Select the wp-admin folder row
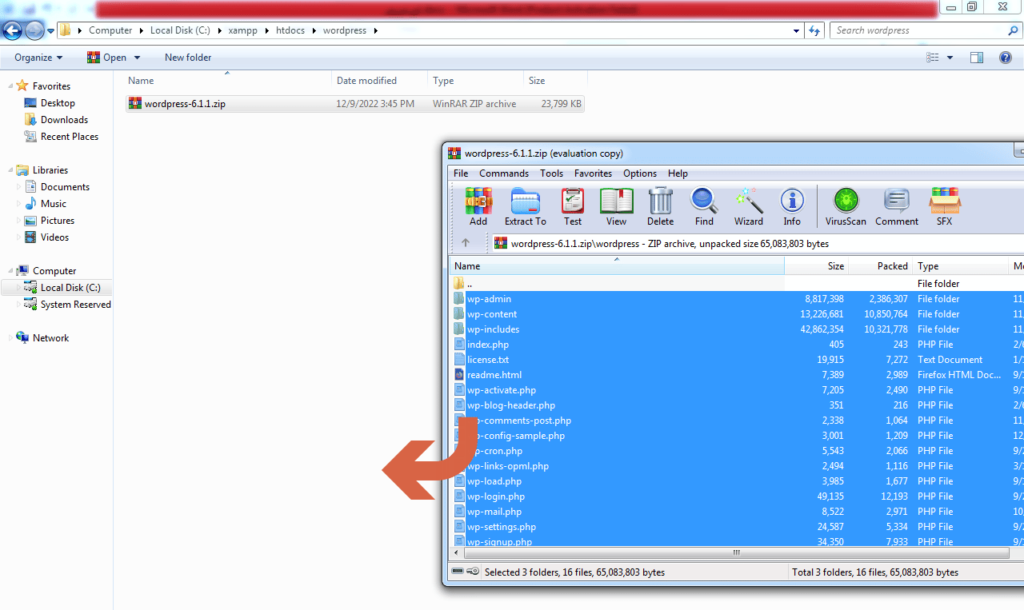Viewport: 1024px width, 610px height. point(737,298)
